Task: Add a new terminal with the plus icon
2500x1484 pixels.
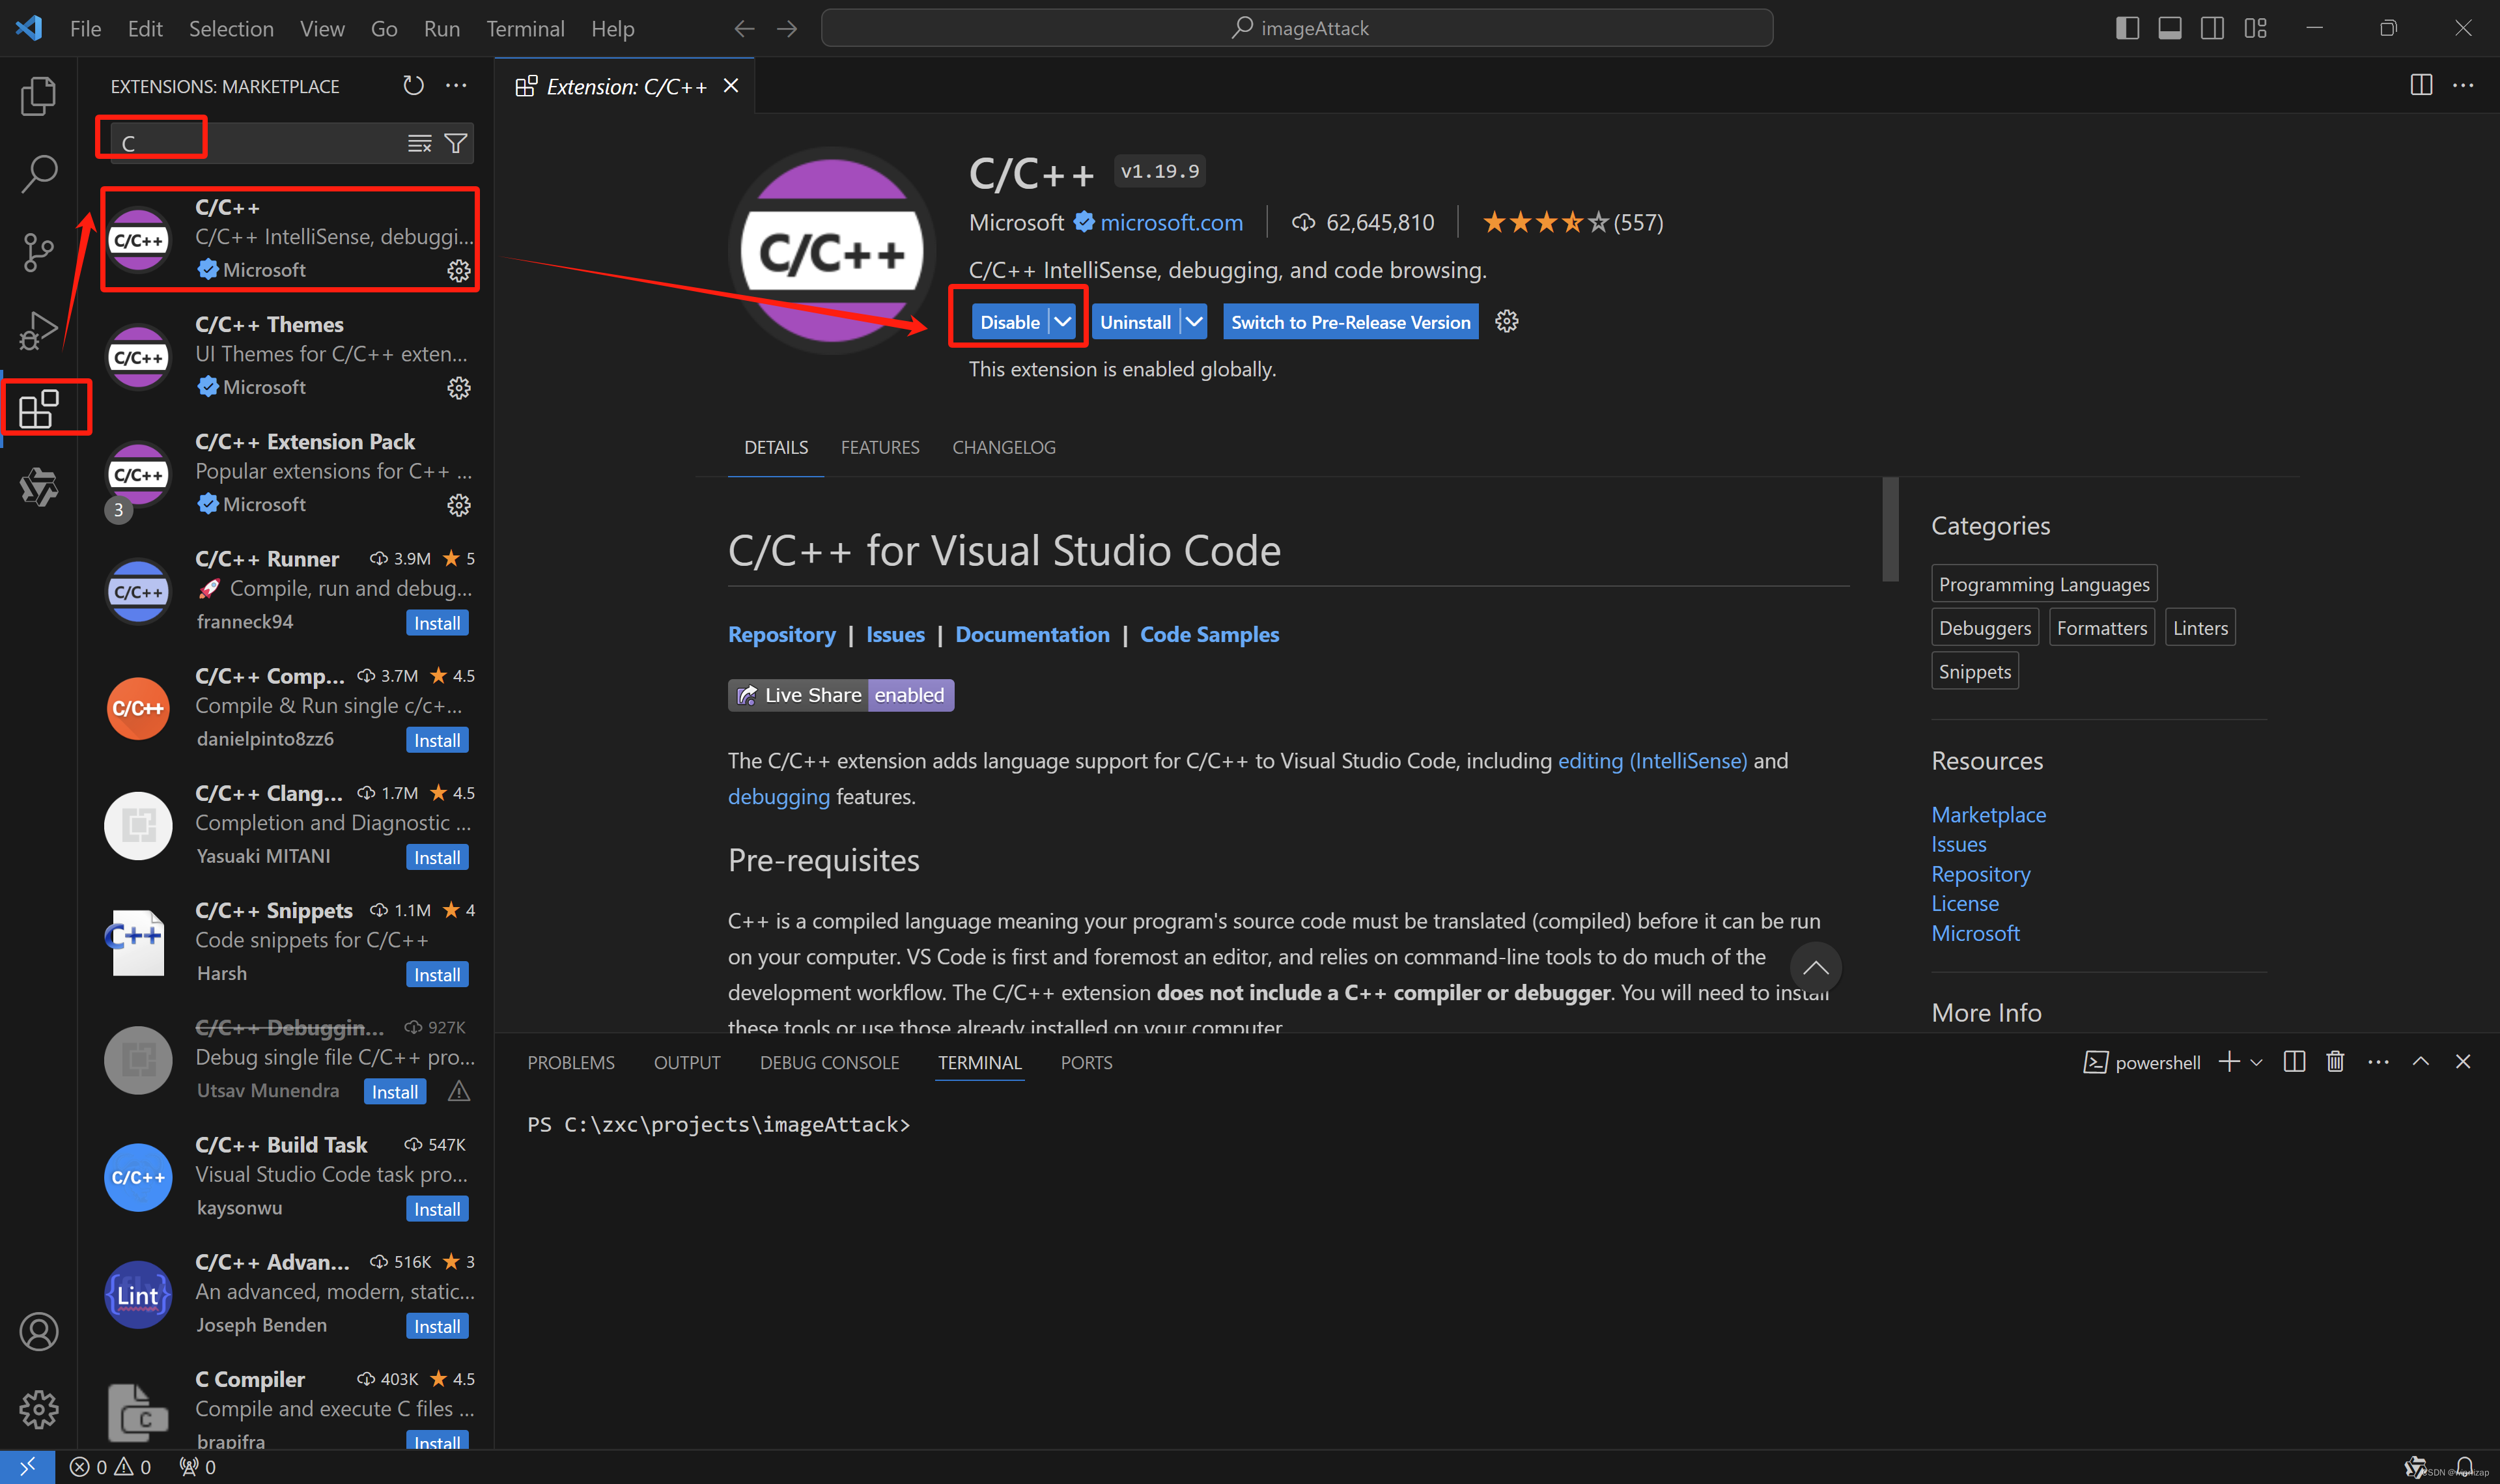Action: pos(2228,1062)
